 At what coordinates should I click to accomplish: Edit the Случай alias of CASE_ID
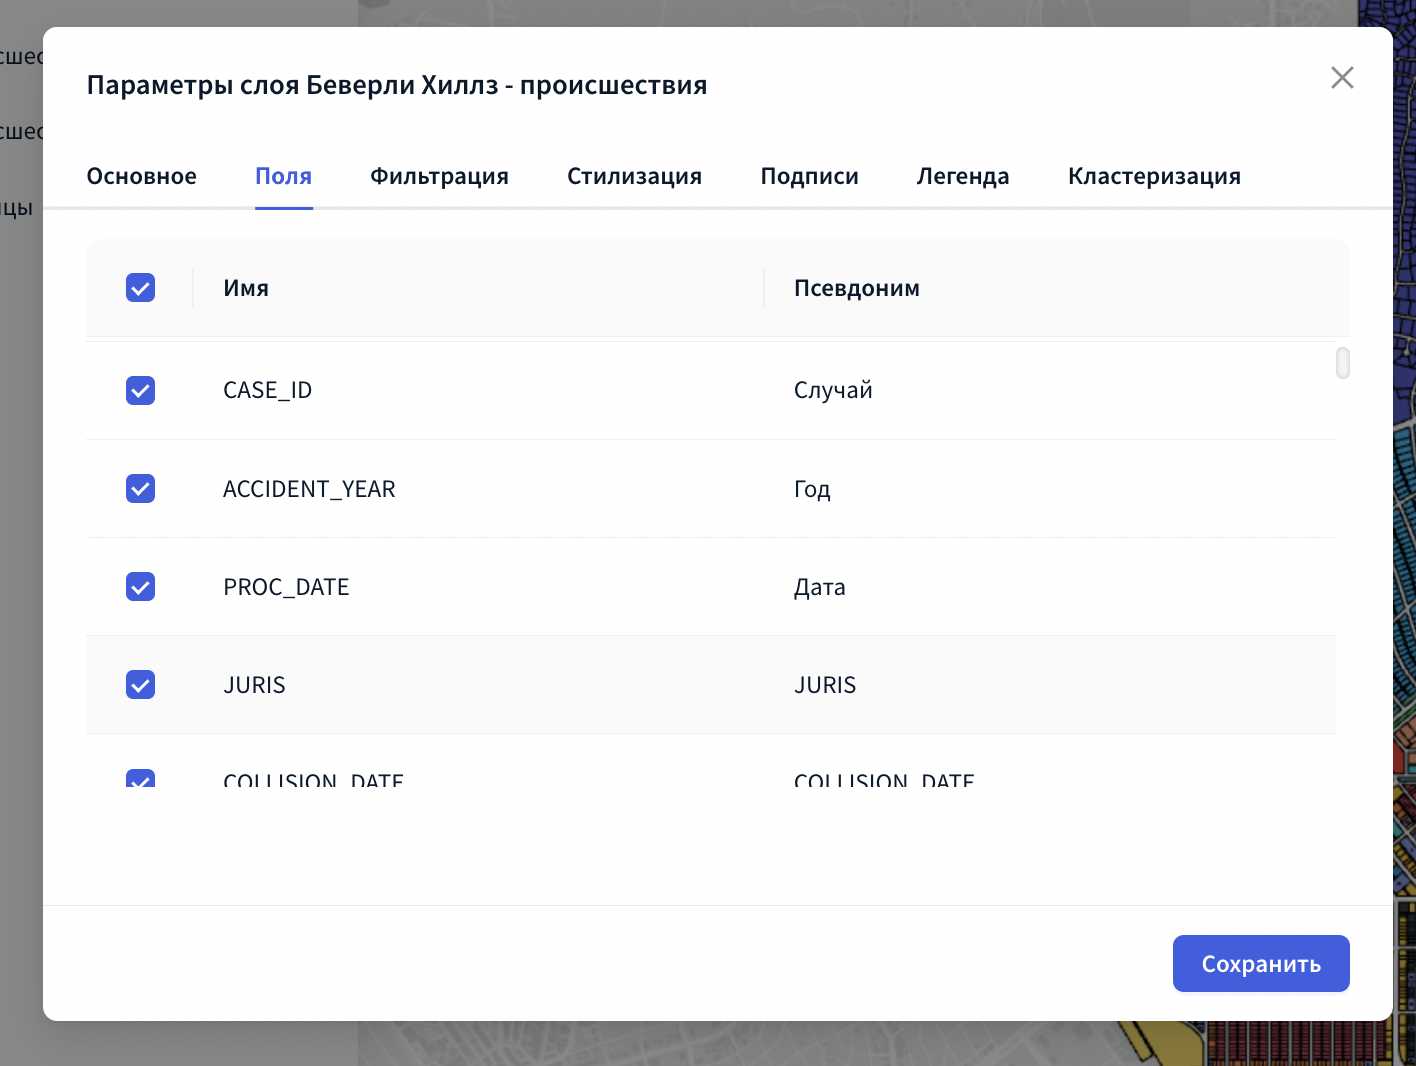click(x=833, y=390)
